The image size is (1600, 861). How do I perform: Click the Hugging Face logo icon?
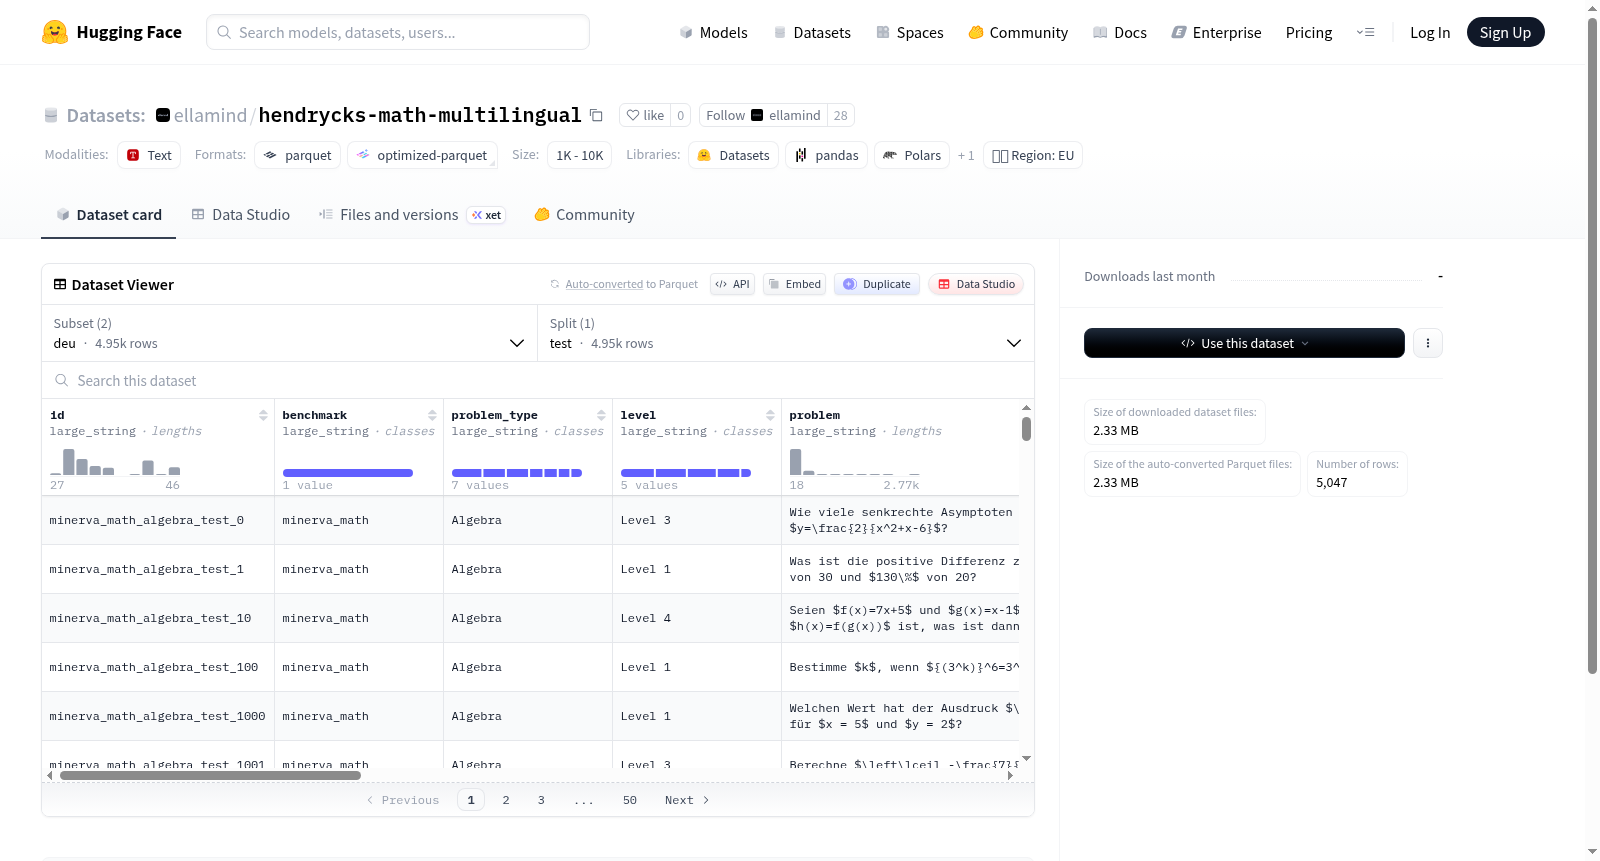pyautogui.click(x=55, y=32)
